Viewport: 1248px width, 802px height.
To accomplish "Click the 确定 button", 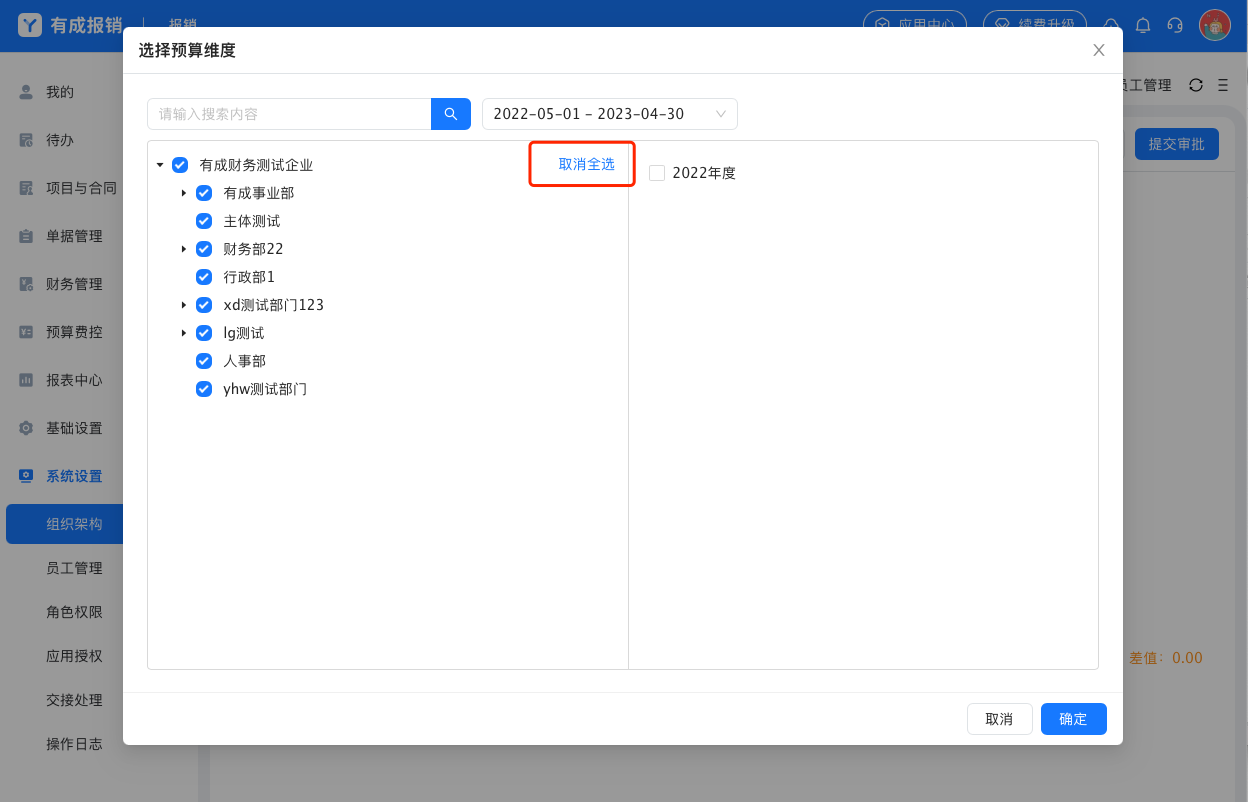I will 1073,719.
